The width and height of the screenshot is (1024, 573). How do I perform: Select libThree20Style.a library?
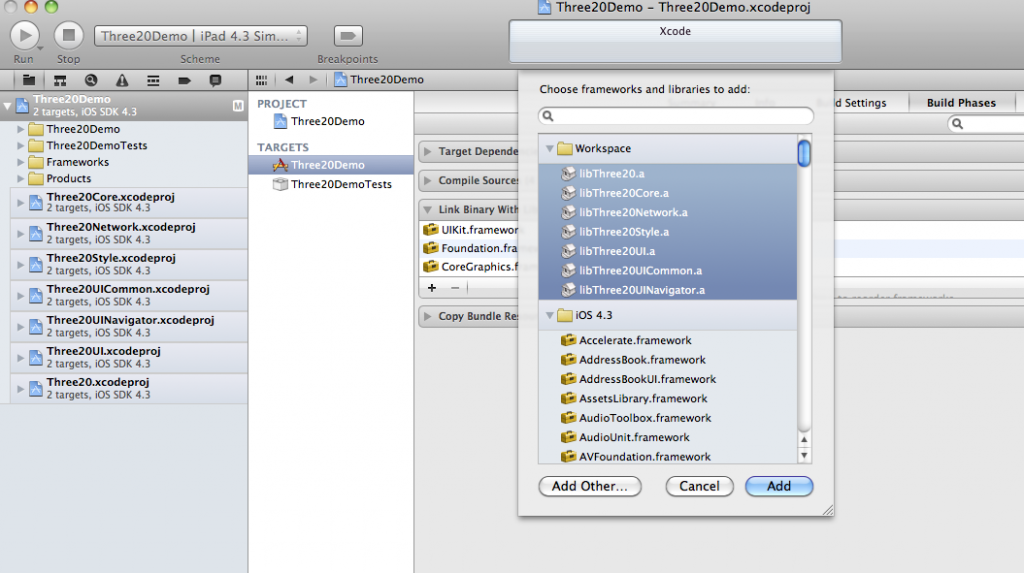pyautogui.click(x=667, y=232)
